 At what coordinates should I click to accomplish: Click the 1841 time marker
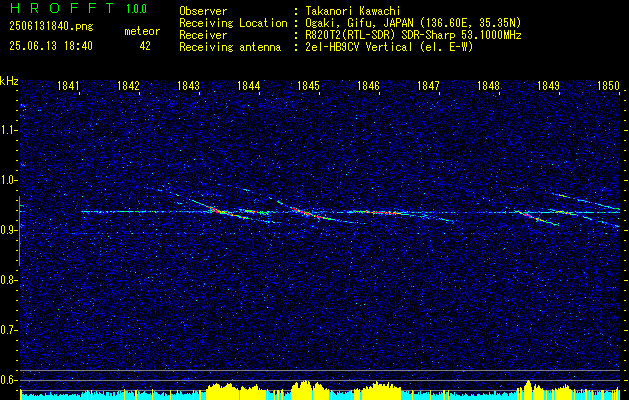pos(68,86)
